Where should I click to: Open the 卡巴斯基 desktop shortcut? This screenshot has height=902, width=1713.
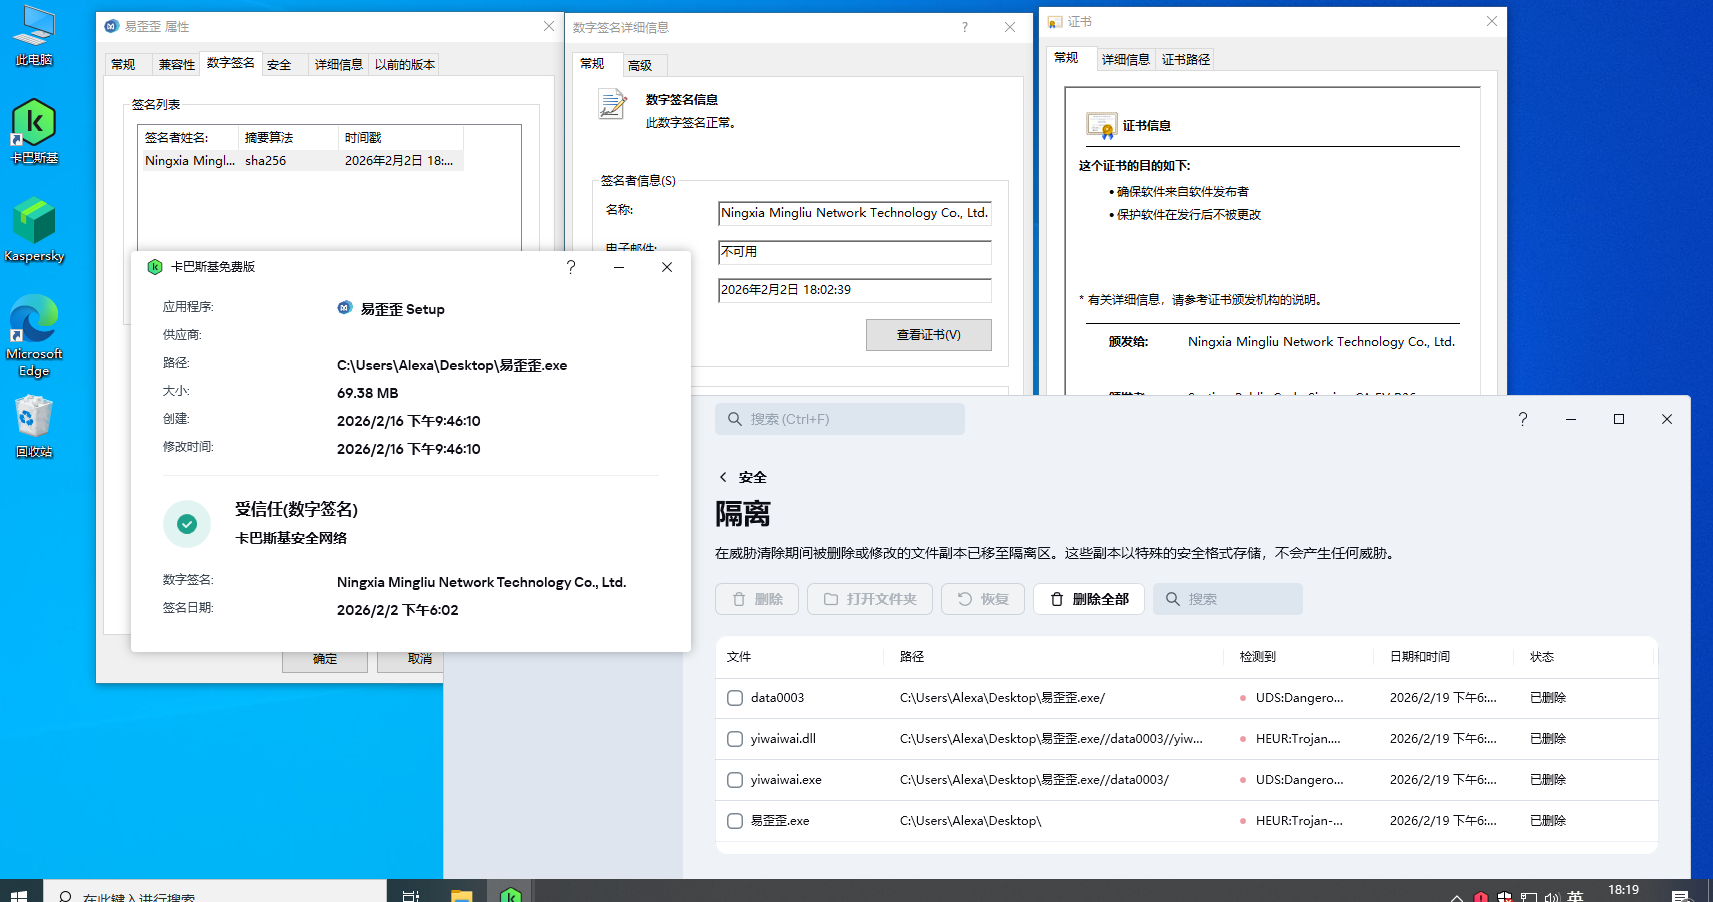click(x=34, y=131)
